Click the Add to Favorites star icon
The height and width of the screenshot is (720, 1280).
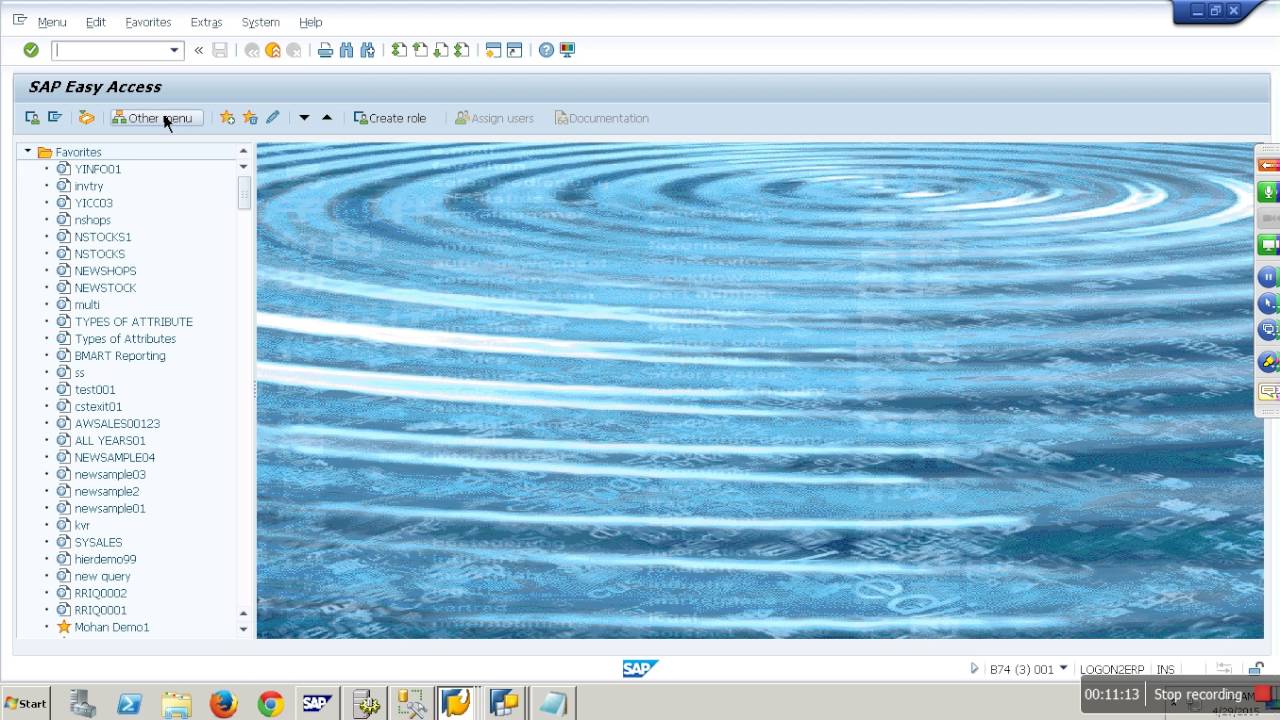228,118
